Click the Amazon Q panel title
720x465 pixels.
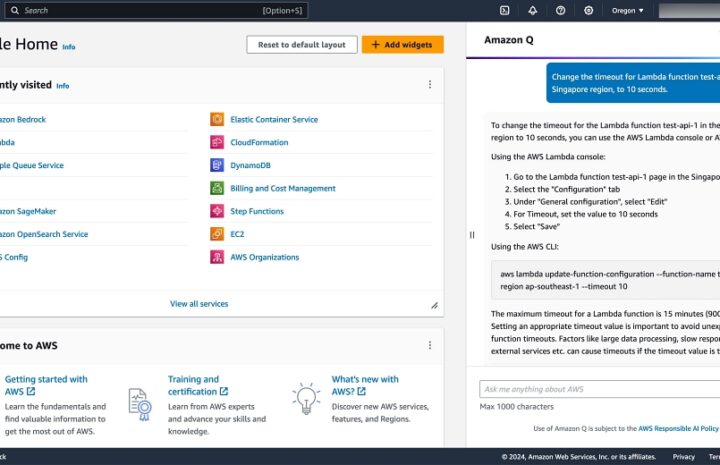(x=509, y=40)
